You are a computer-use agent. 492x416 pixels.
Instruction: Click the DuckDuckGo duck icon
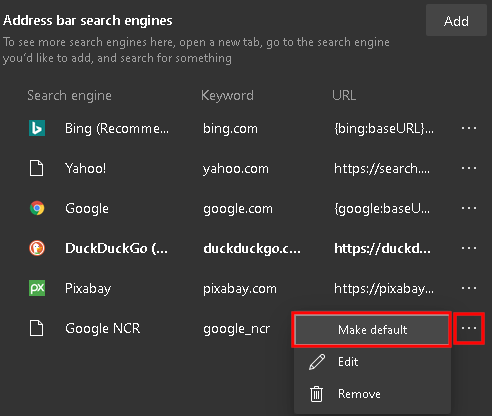click(x=37, y=248)
